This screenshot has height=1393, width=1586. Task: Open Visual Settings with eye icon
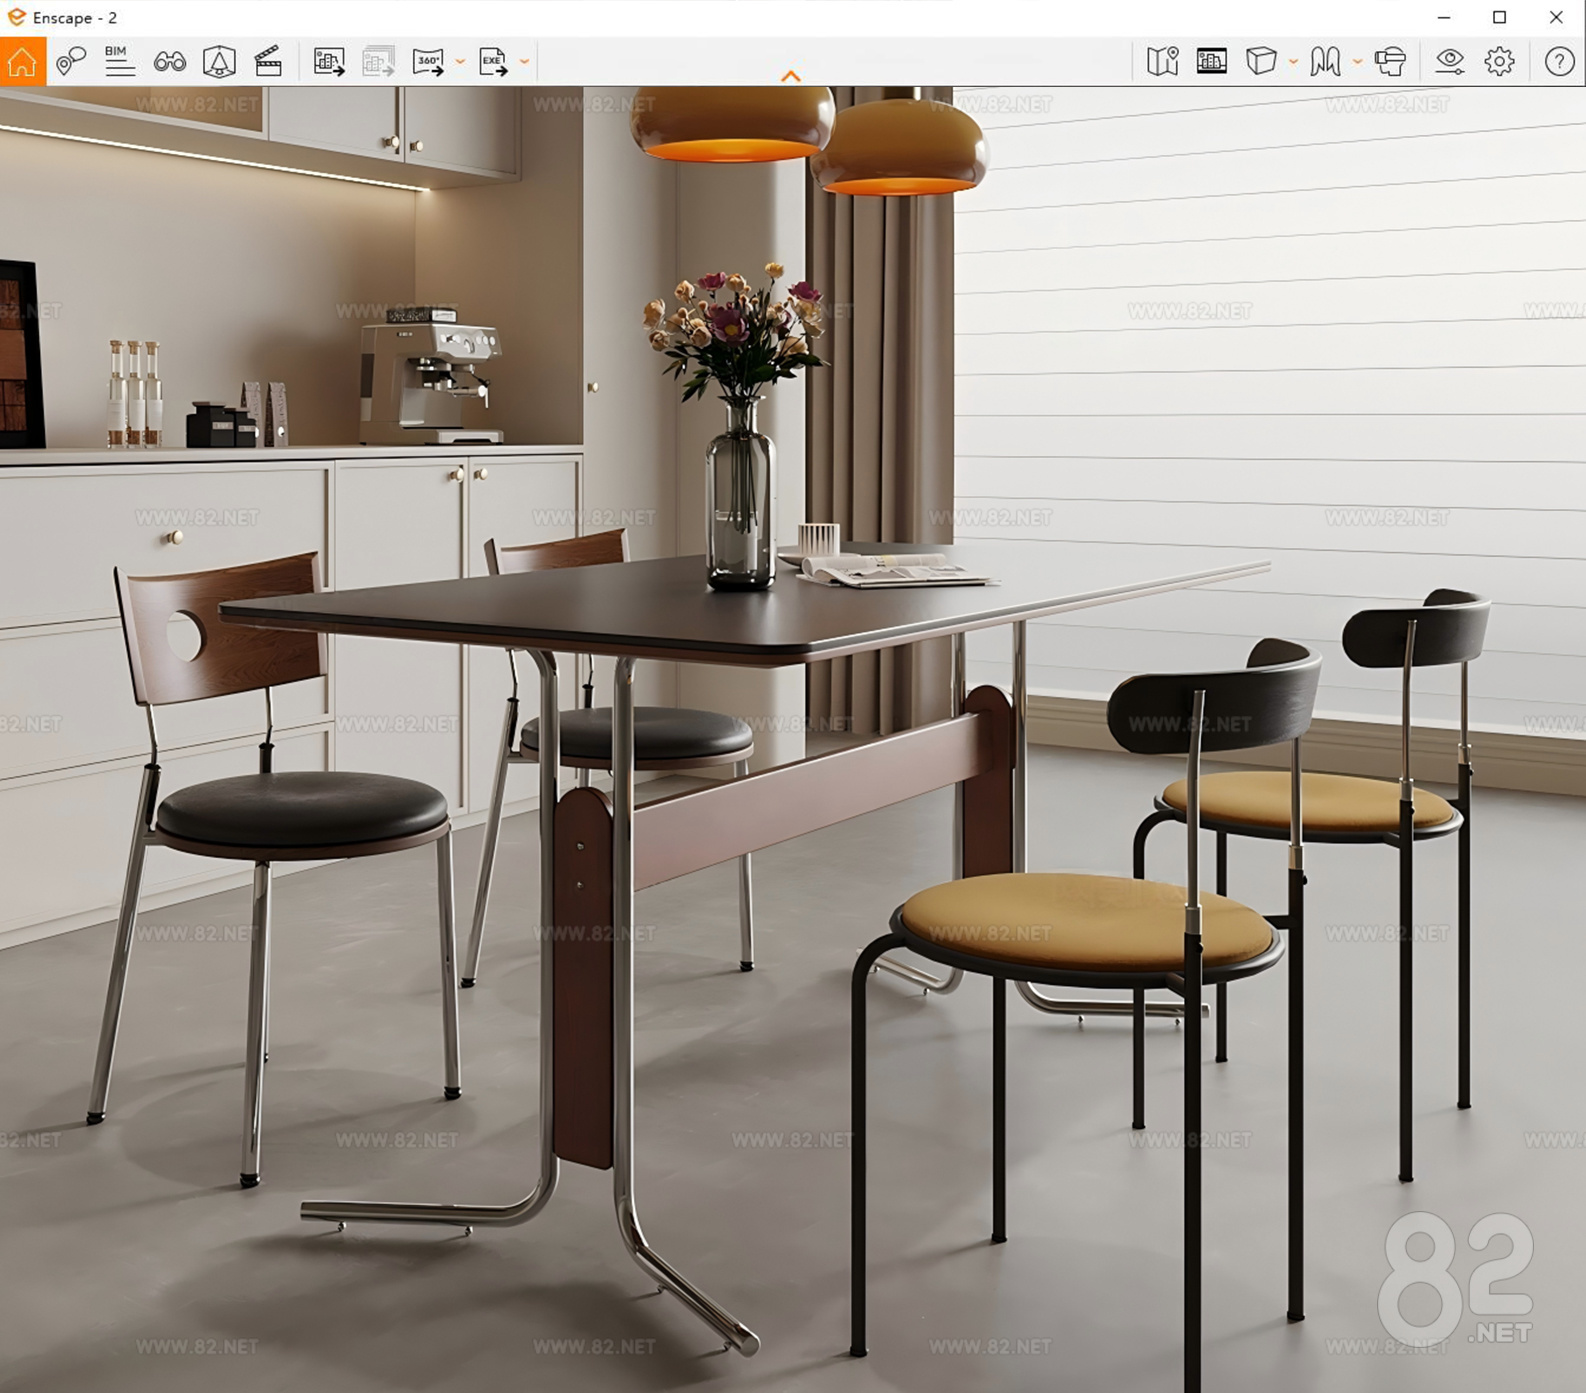point(1449,62)
